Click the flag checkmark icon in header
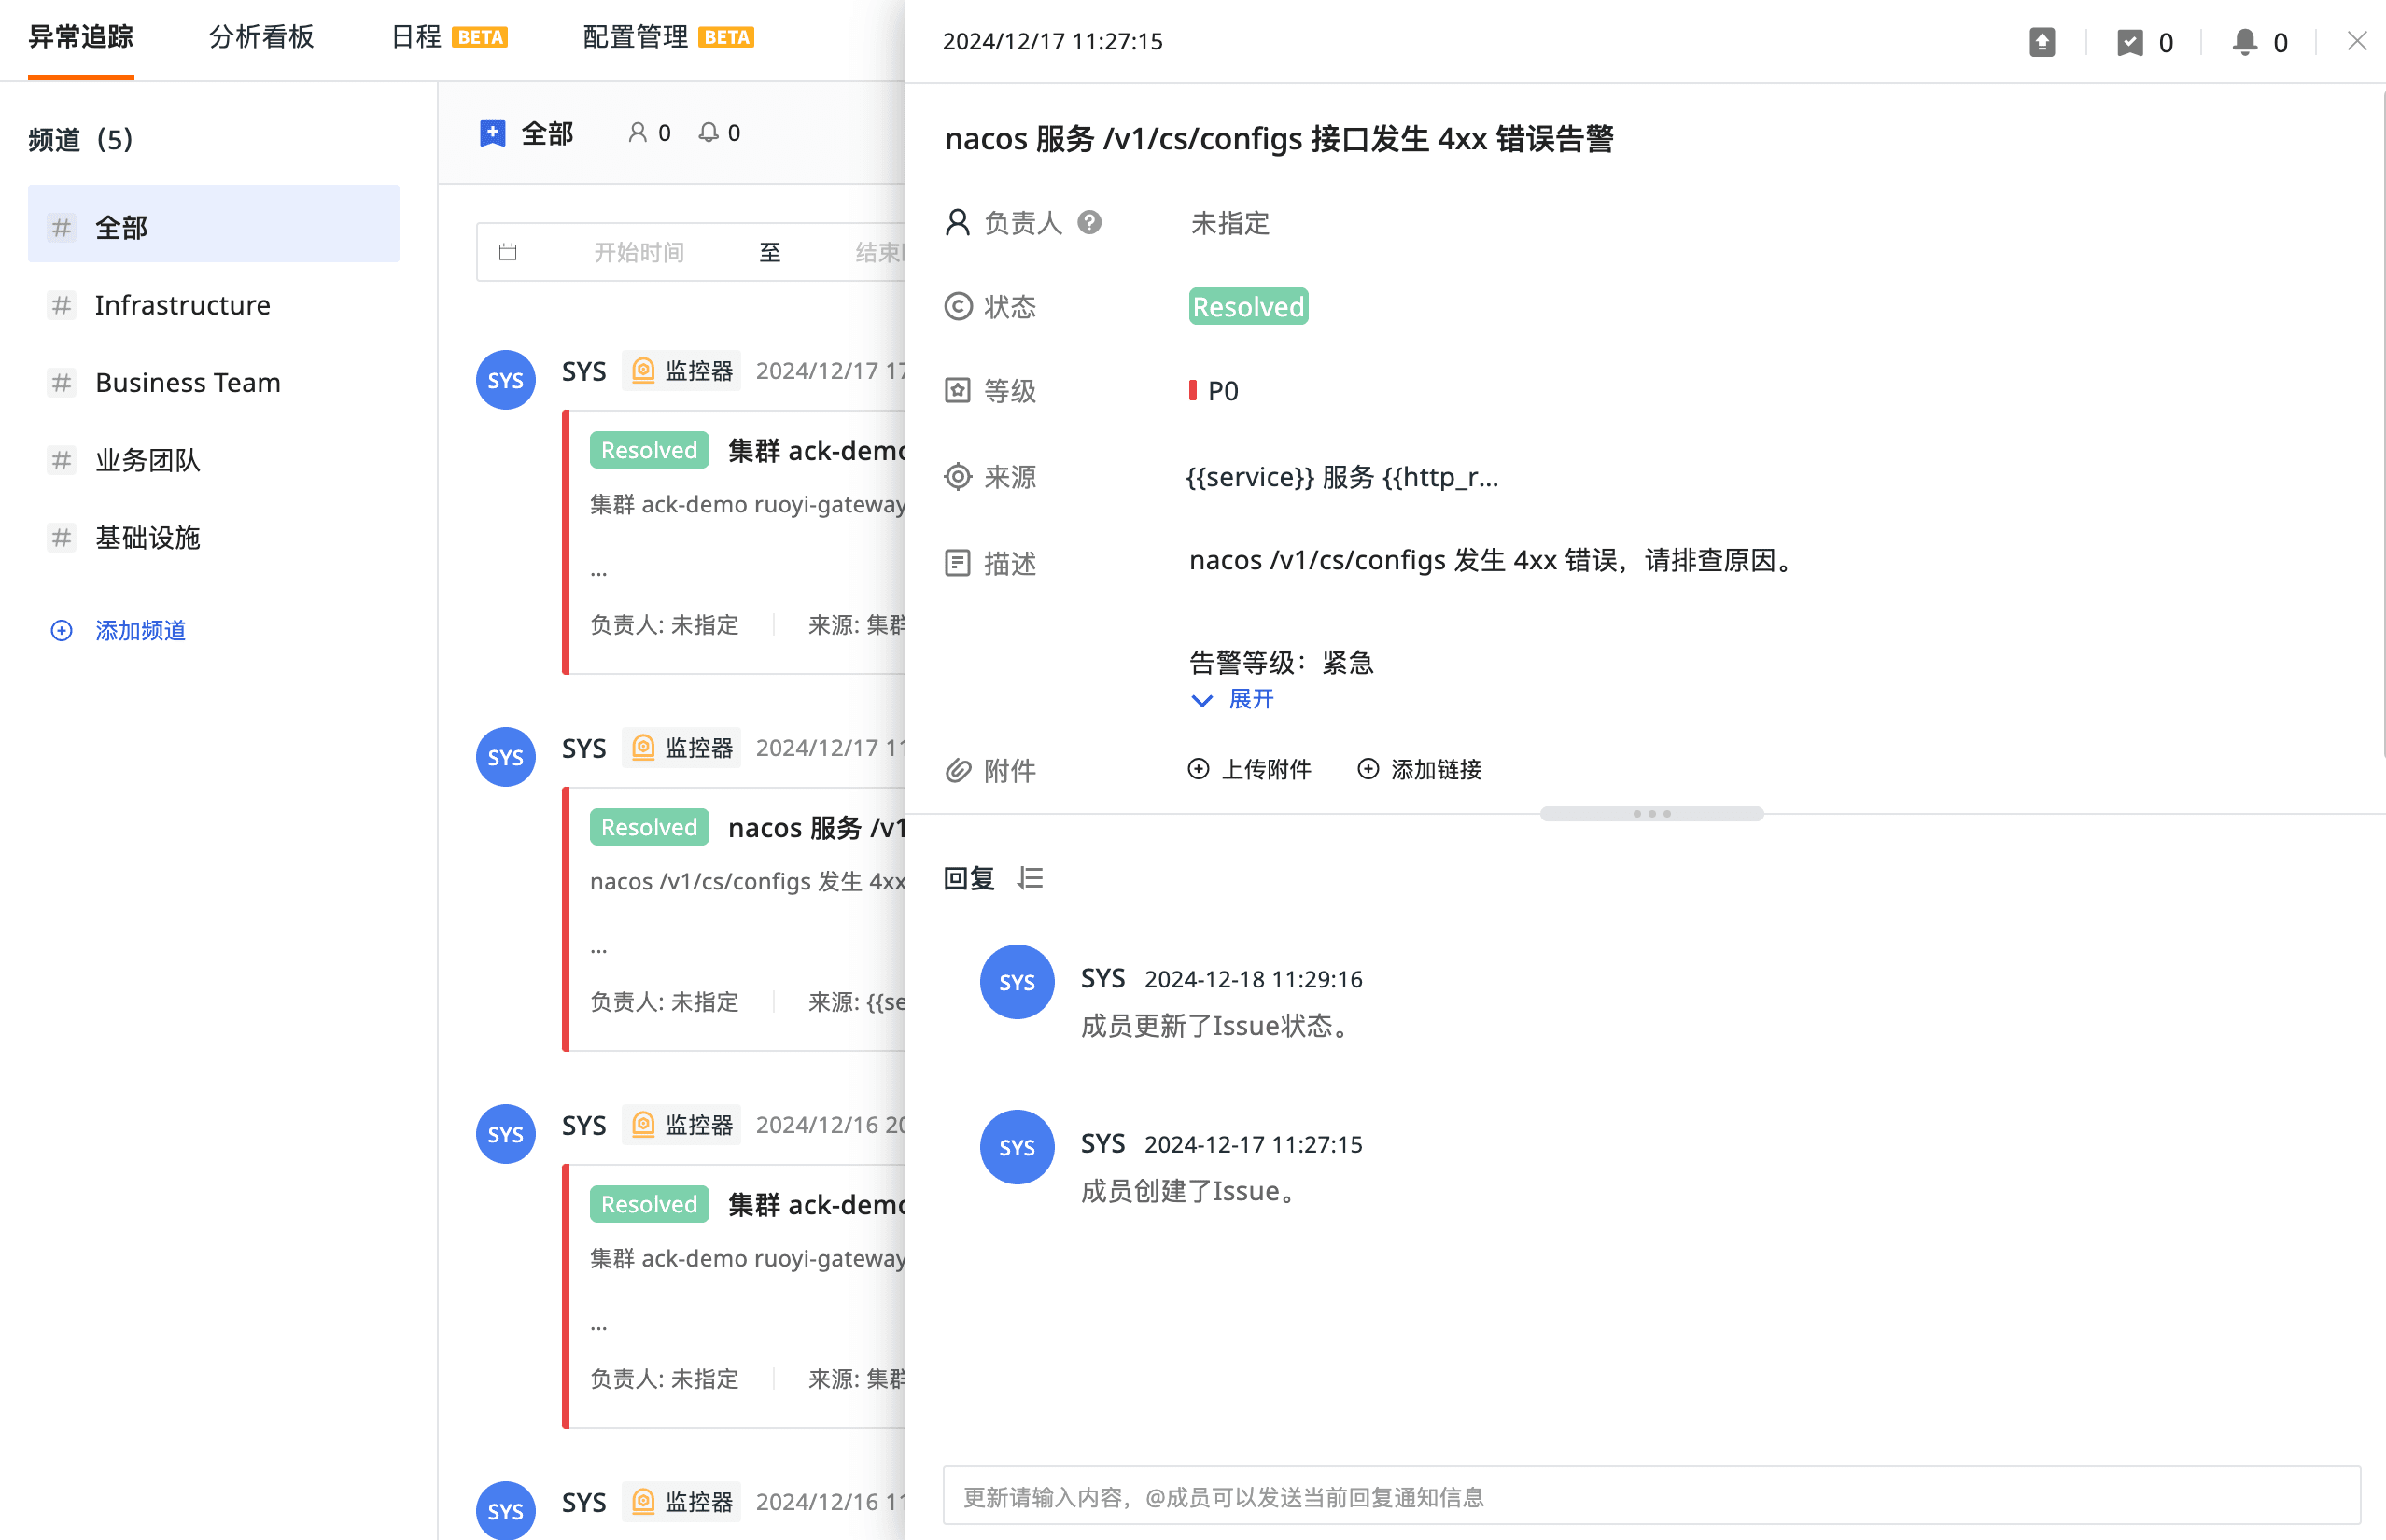The image size is (2386, 1540). click(2129, 42)
